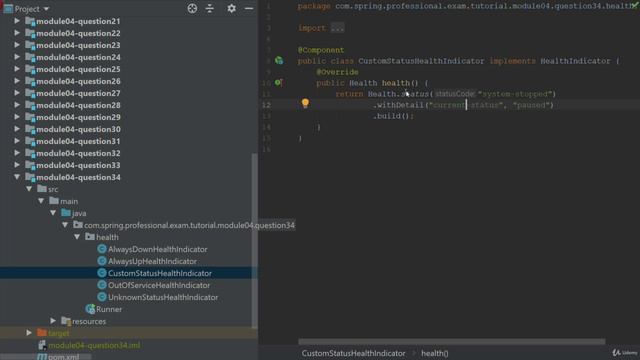Collapse the java folder arrow

point(53,213)
